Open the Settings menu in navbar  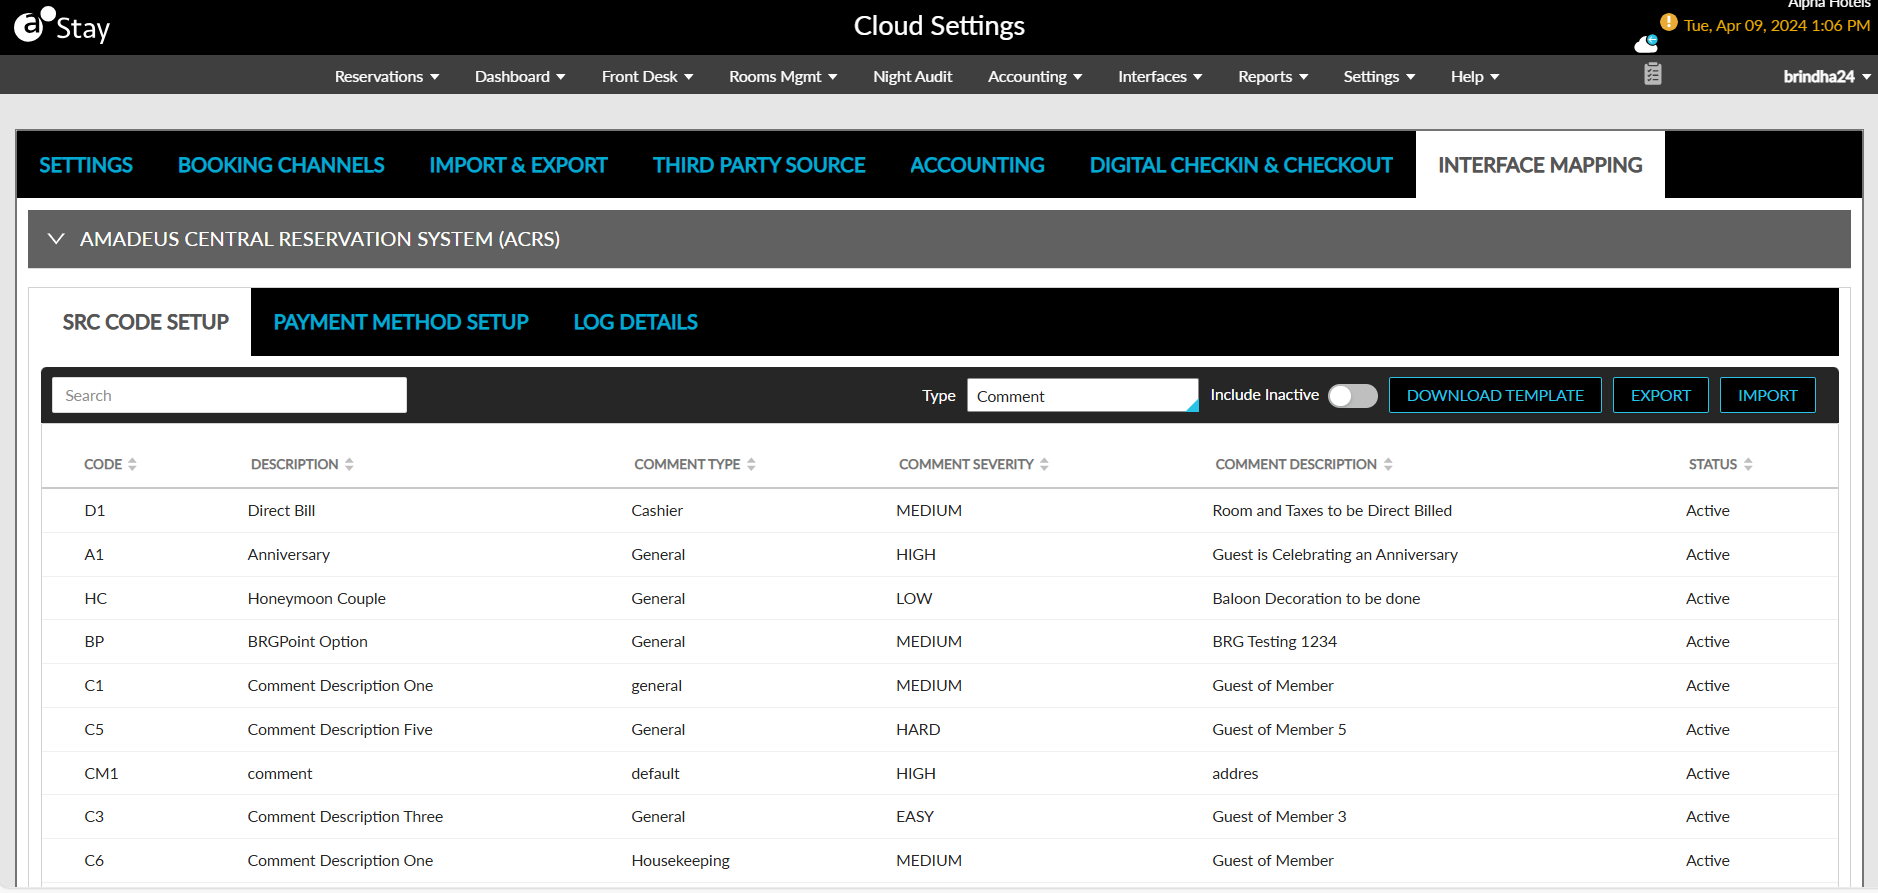coord(1379,76)
